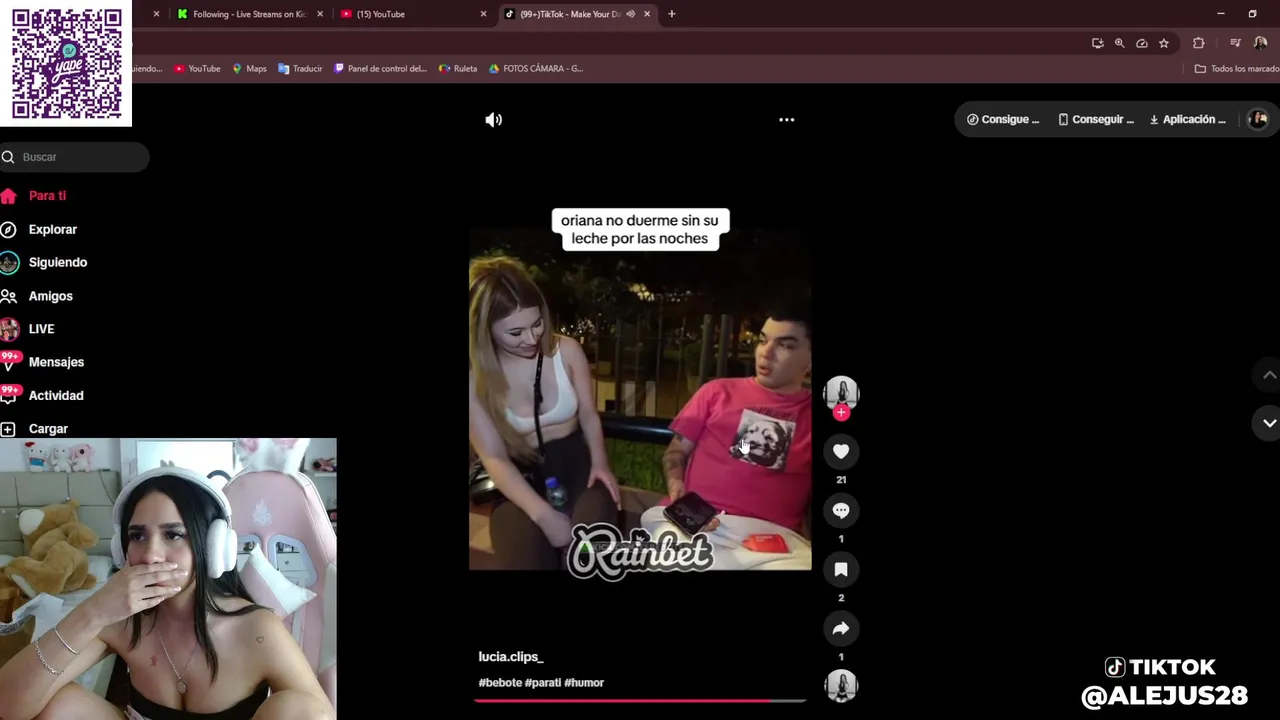
Task: Click the Aplicación download button
Action: 1188,120
